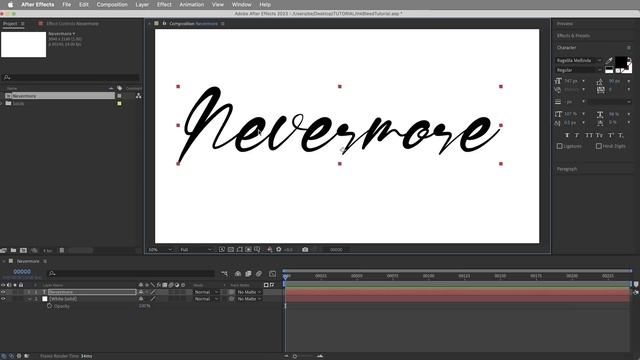Expand the Solids folder in Project panel
This screenshot has width=640, height=360.
[2, 104]
